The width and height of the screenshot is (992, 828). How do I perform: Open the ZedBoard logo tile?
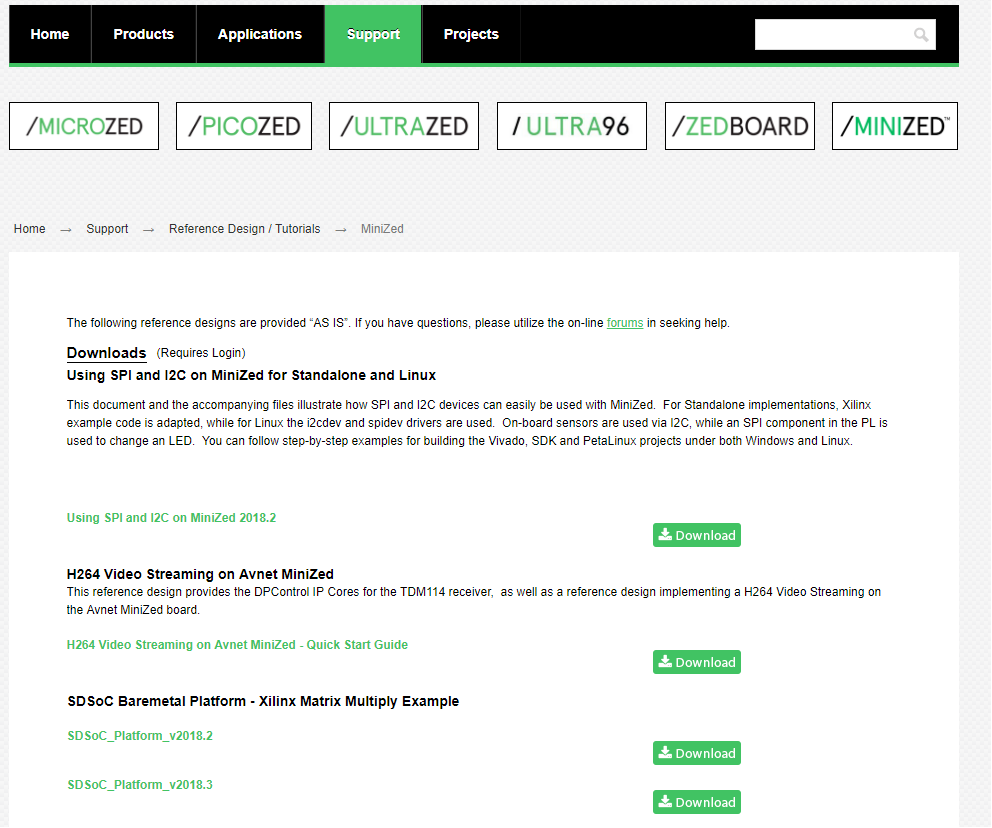tap(740, 126)
